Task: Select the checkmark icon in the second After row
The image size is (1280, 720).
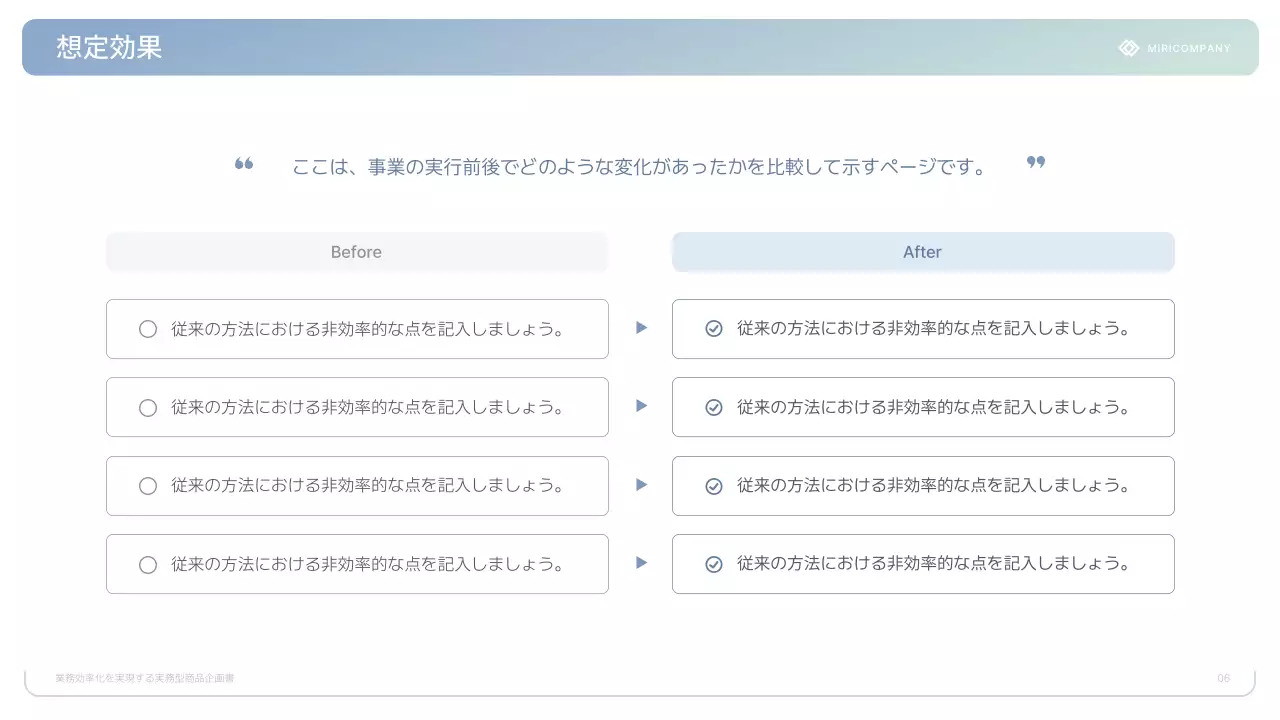Action: pos(713,407)
